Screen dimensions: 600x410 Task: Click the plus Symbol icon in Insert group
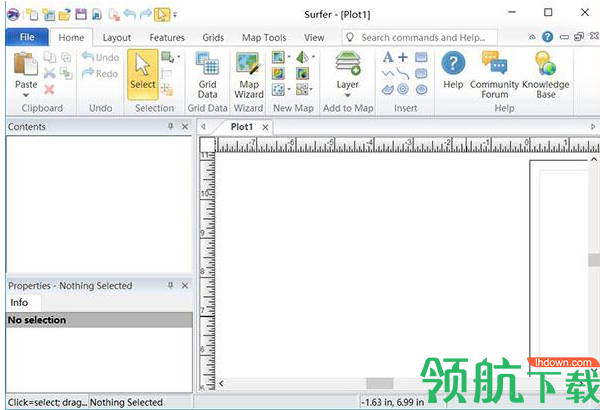403,57
